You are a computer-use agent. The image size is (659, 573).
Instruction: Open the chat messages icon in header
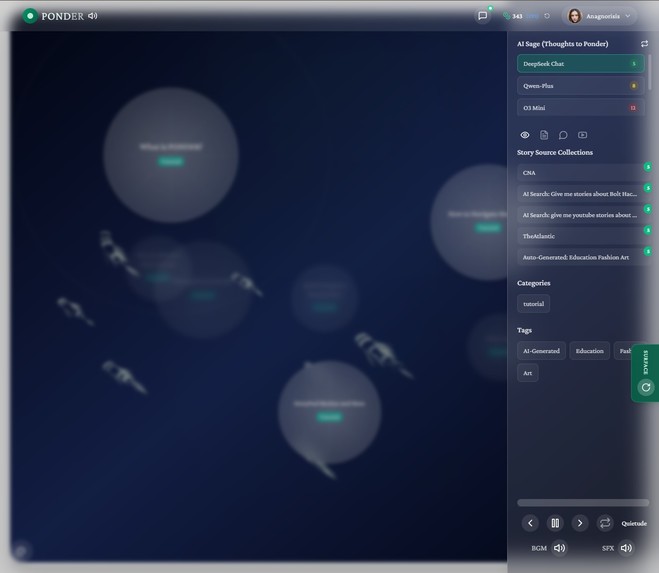point(482,16)
